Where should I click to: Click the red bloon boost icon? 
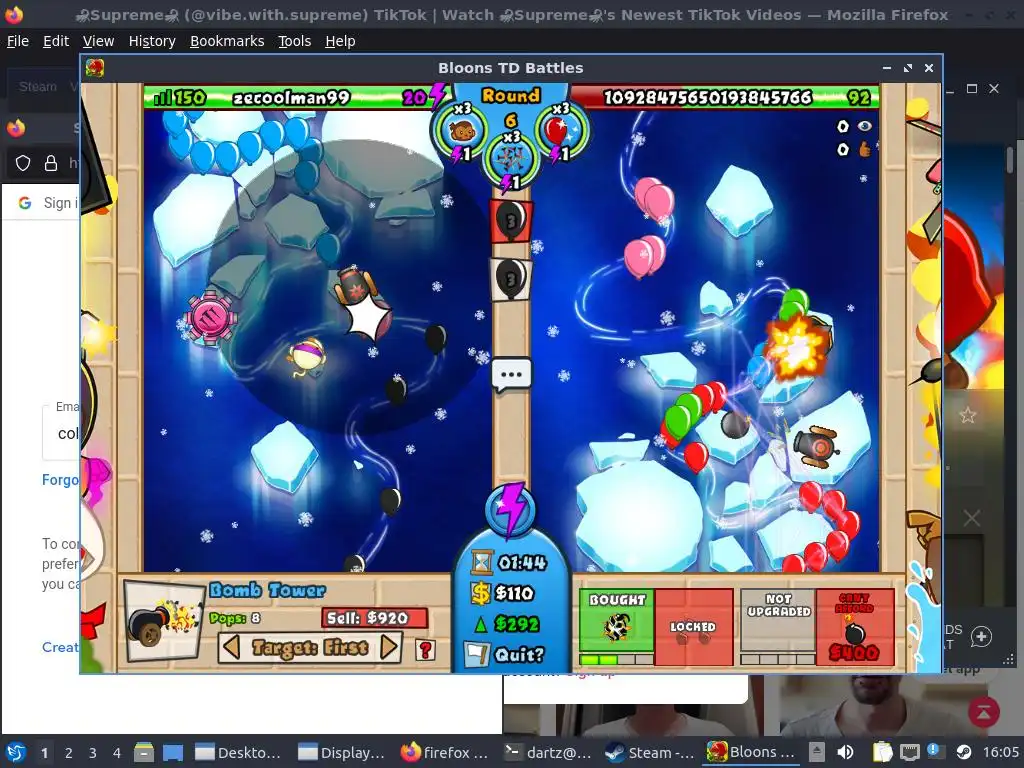click(559, 131)
